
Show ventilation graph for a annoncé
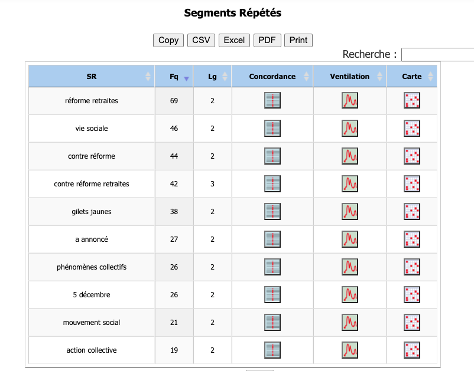350,239
